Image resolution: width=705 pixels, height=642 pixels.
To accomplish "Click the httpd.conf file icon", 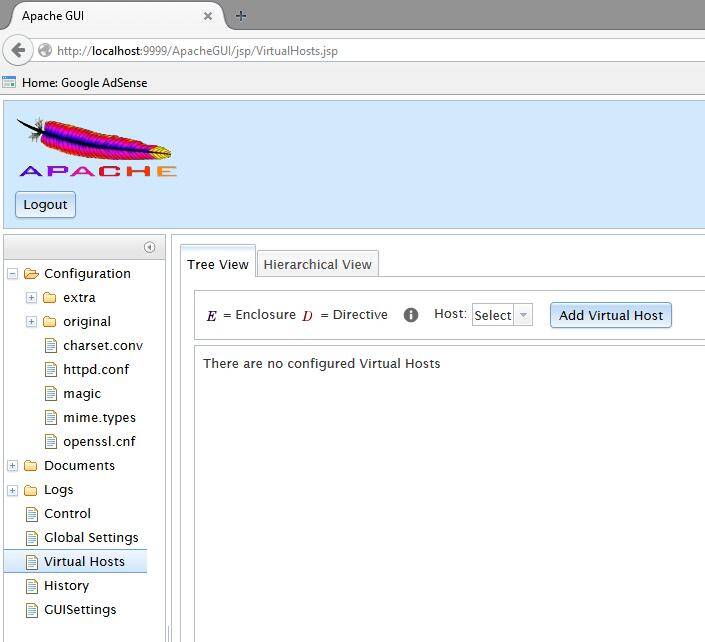I will pyautogui.click(x=51, y=370).
